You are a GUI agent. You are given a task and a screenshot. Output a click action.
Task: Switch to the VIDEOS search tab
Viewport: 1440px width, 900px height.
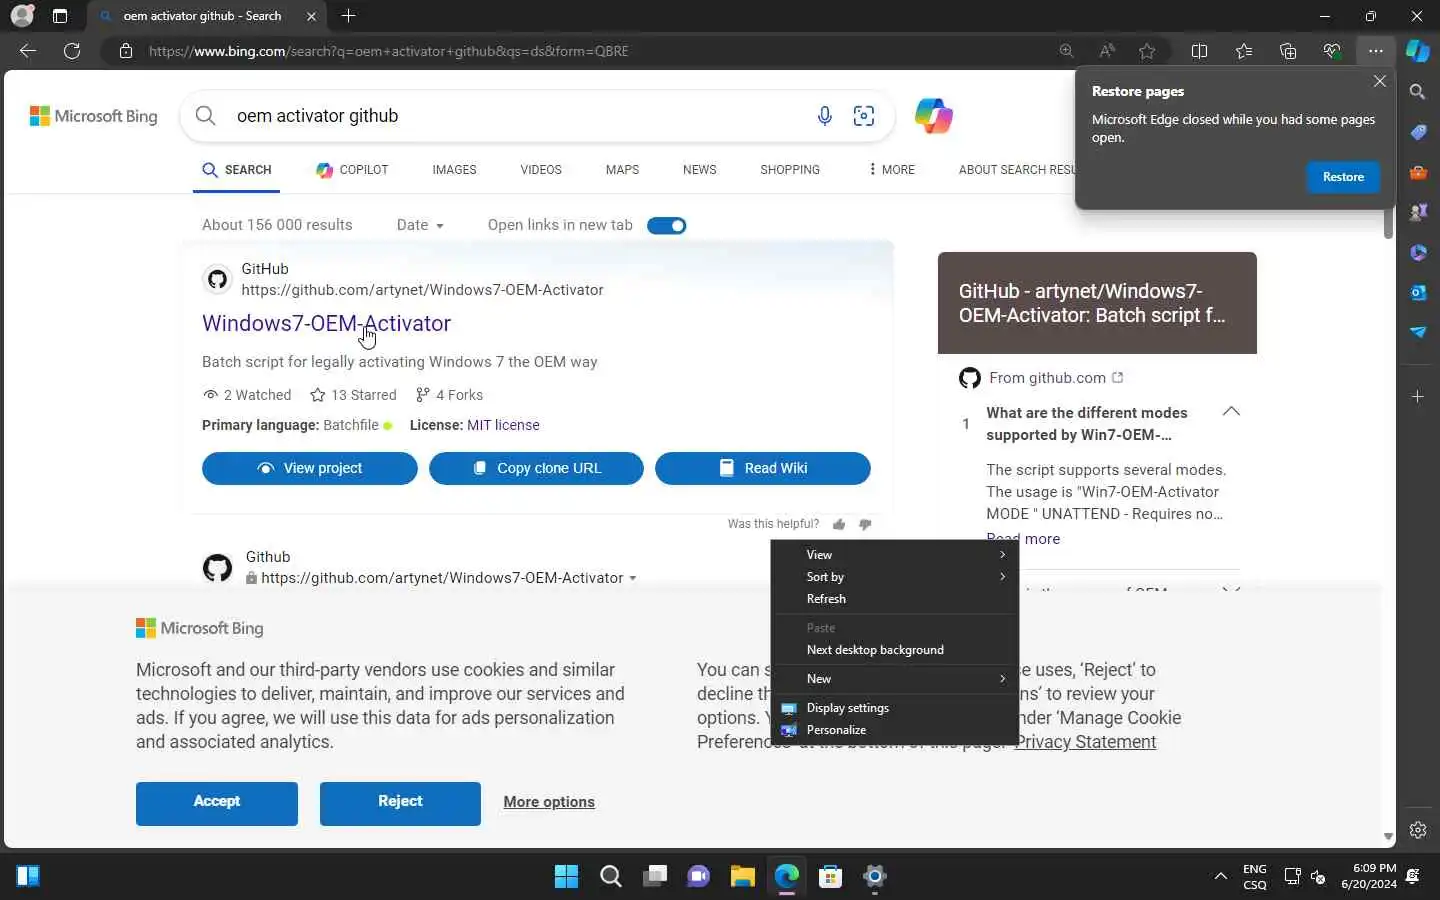tap(541, 170)
